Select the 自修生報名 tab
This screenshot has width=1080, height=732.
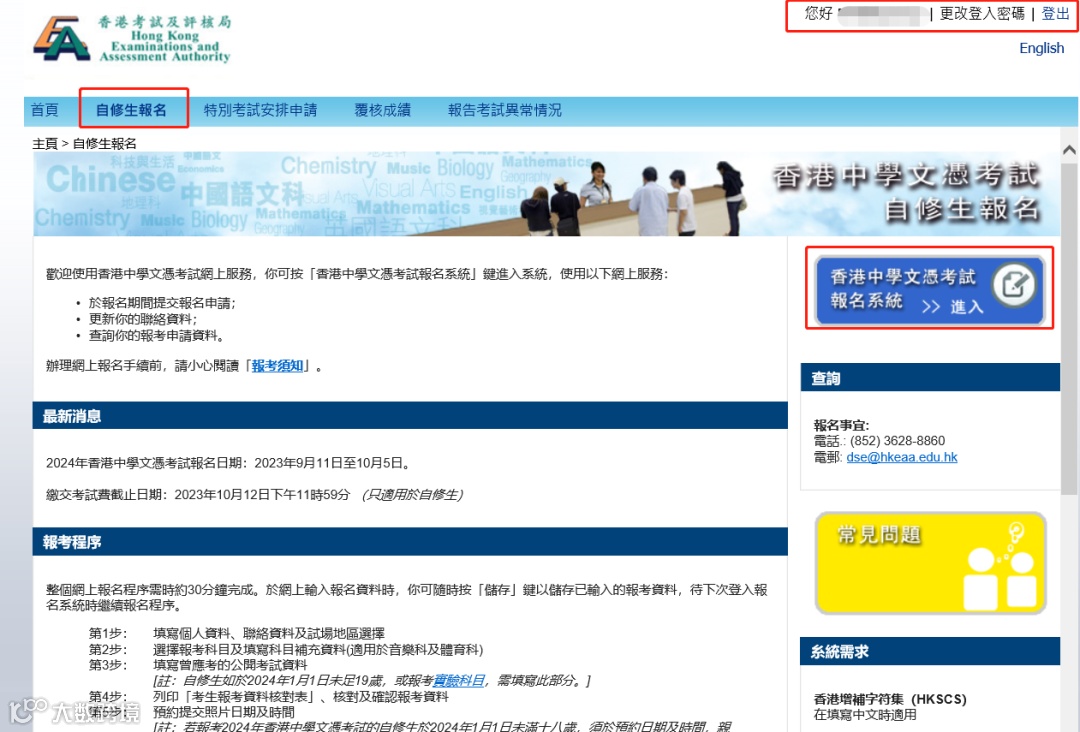[132, 109]
